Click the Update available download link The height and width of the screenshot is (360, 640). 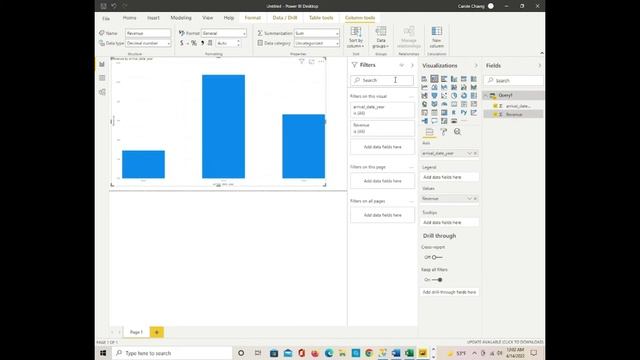point(505,342)
